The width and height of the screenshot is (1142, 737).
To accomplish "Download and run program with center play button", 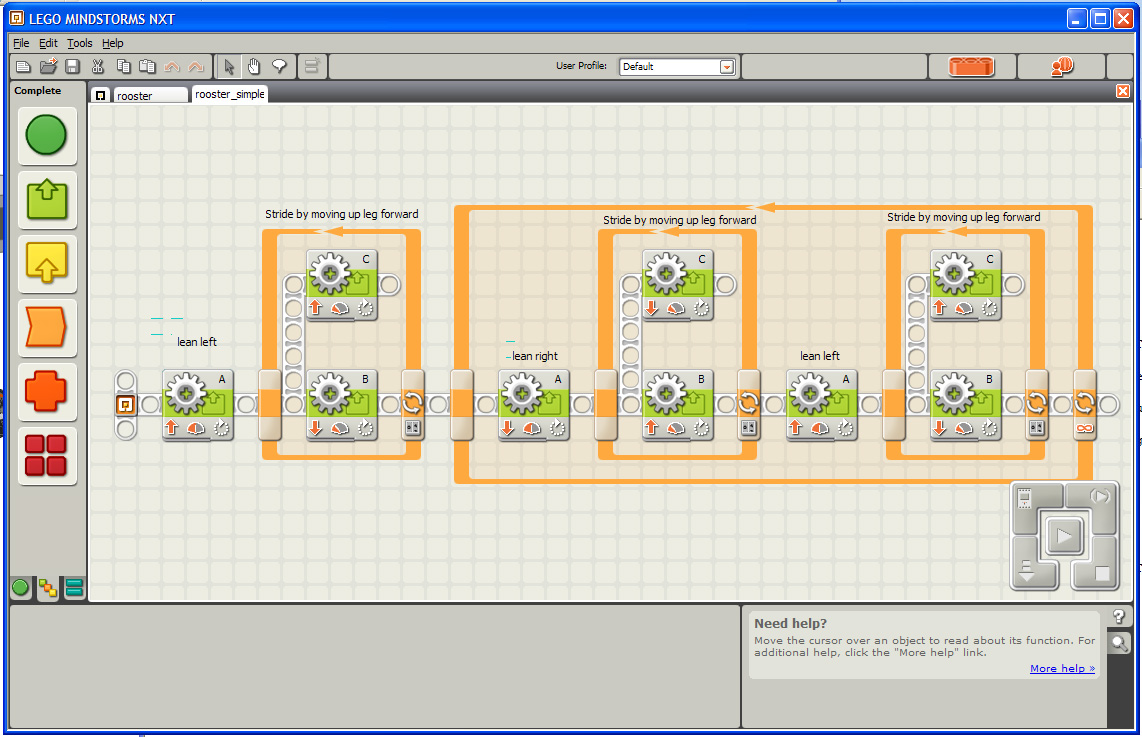I will click(x=1064, y=537).
